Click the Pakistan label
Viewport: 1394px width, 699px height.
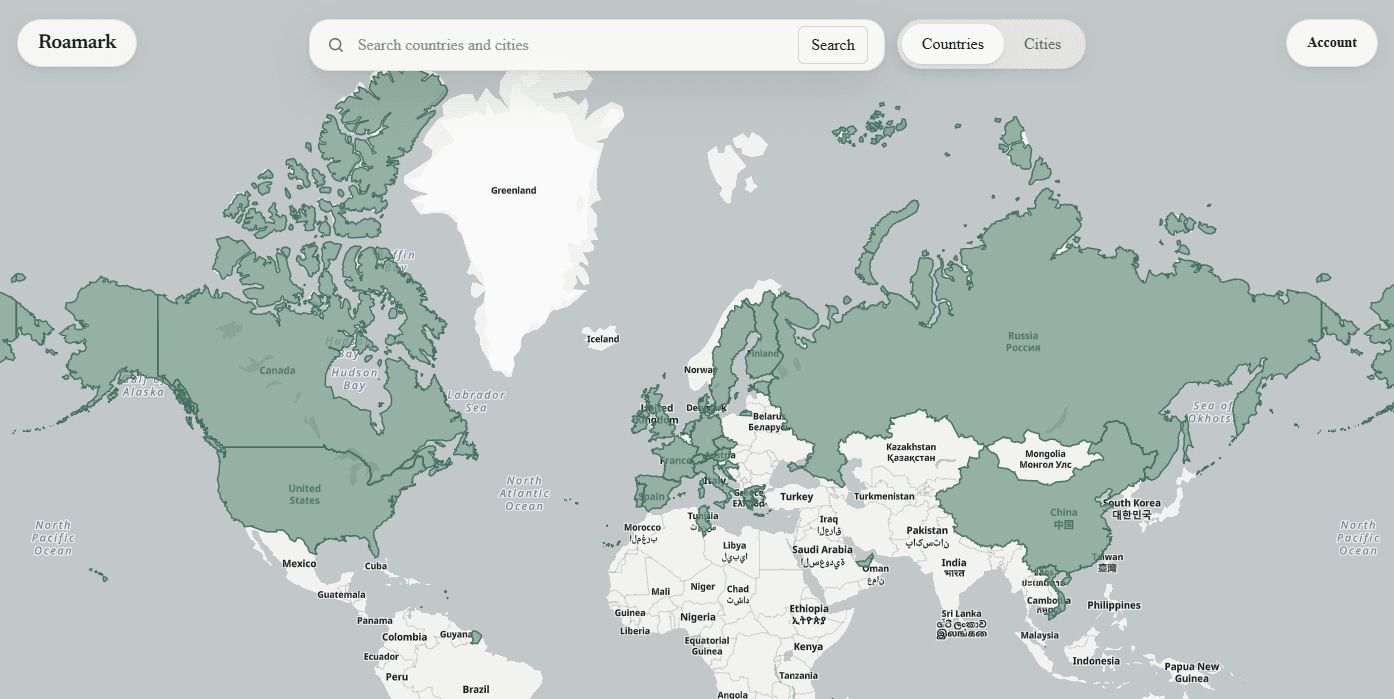[927, 536]
